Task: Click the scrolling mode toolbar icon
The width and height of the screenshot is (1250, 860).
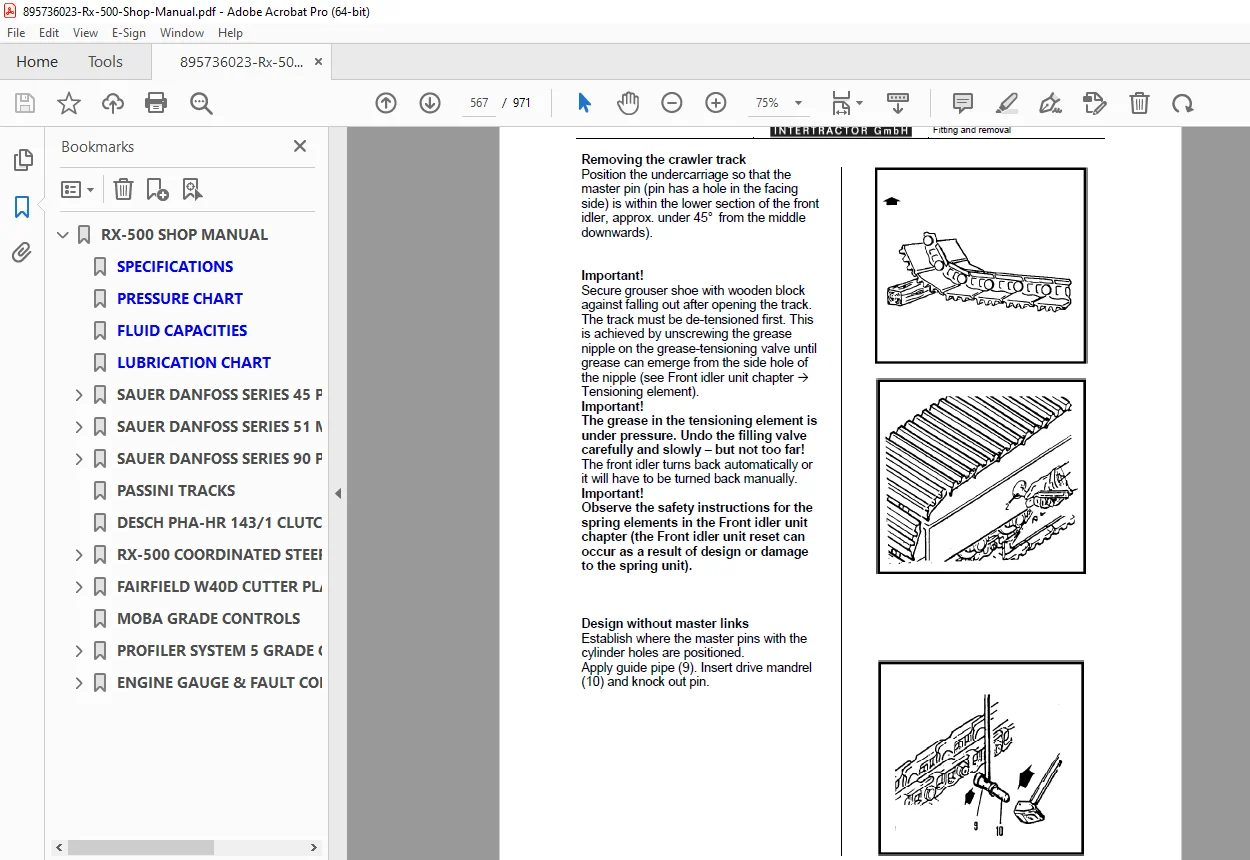Action: [x=898, y=103]
